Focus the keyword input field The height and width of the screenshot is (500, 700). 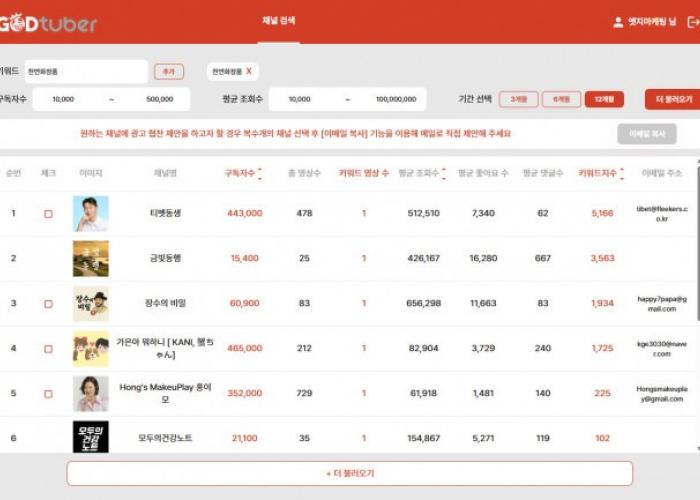click(86, 71)
